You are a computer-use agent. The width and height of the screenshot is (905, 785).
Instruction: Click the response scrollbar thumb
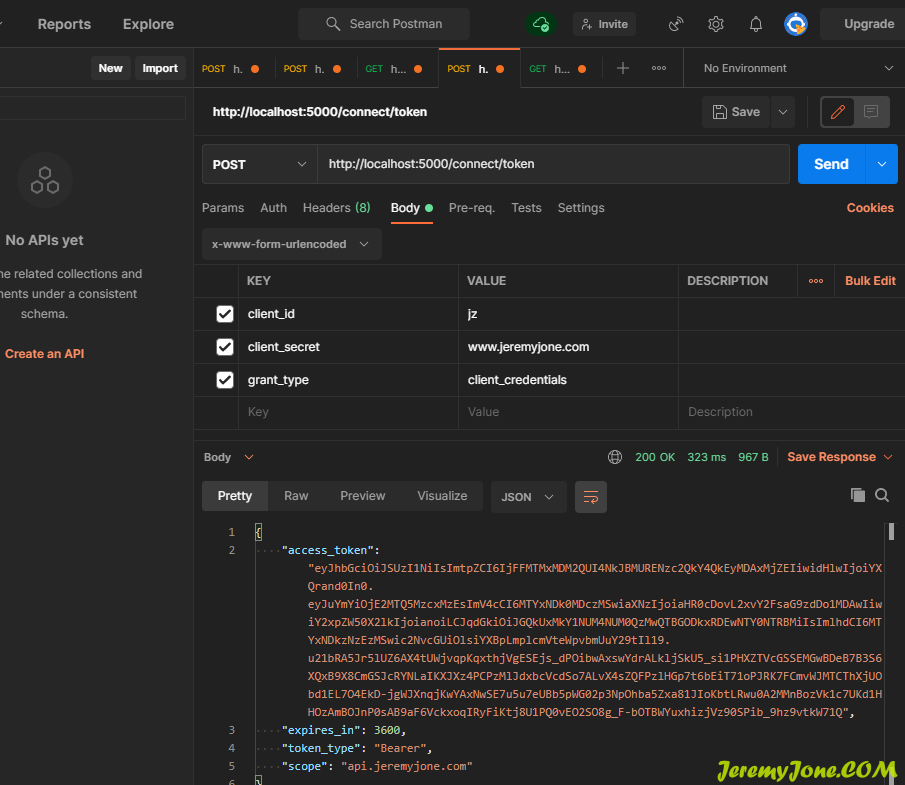pos(891,531)
